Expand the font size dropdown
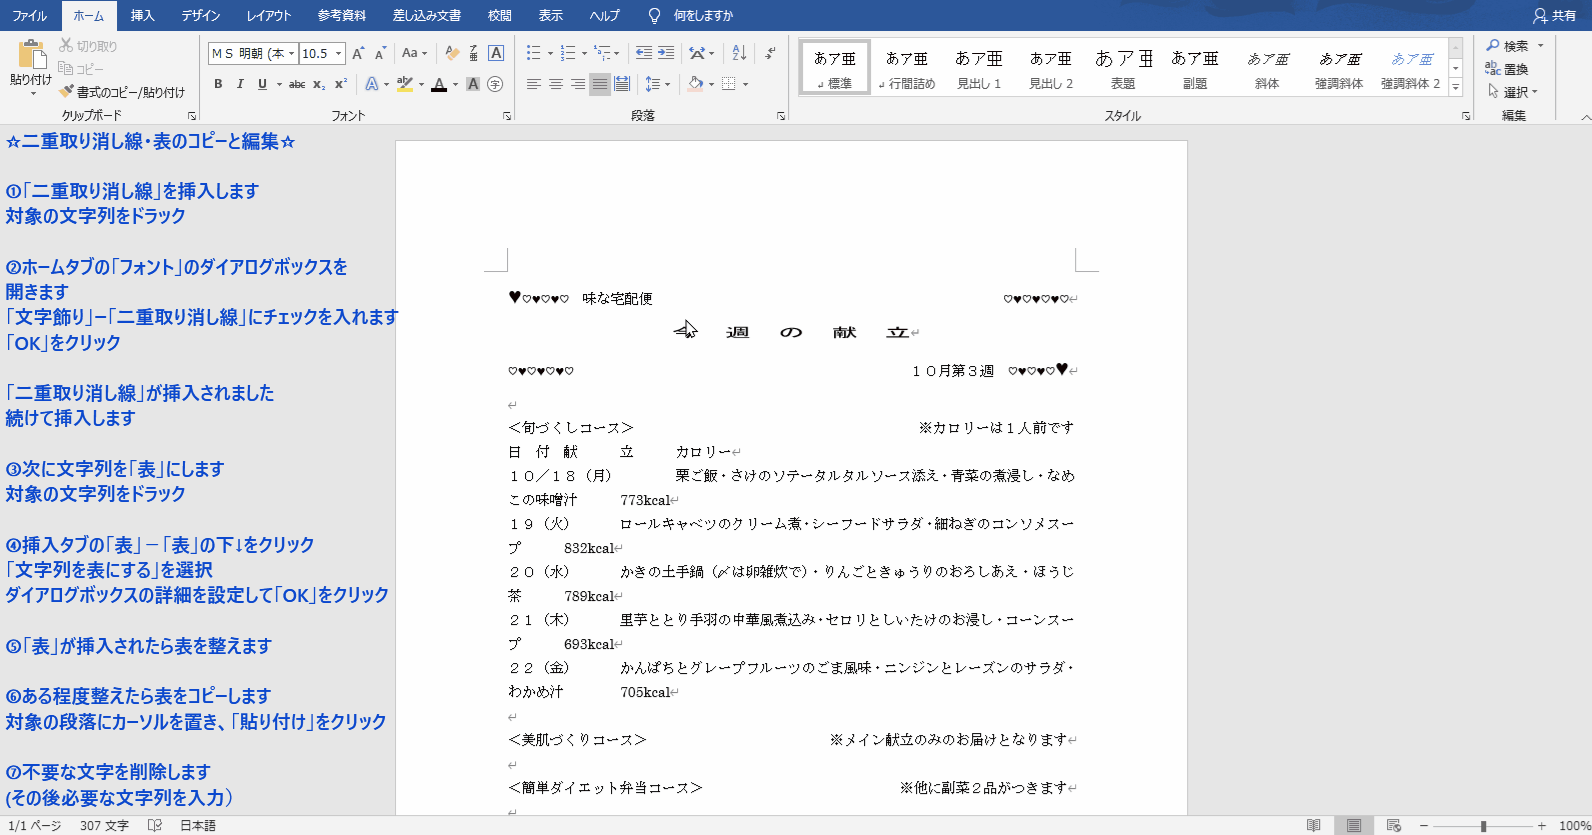This screenshot has height=835, width=1592. (x=339, y=54)
